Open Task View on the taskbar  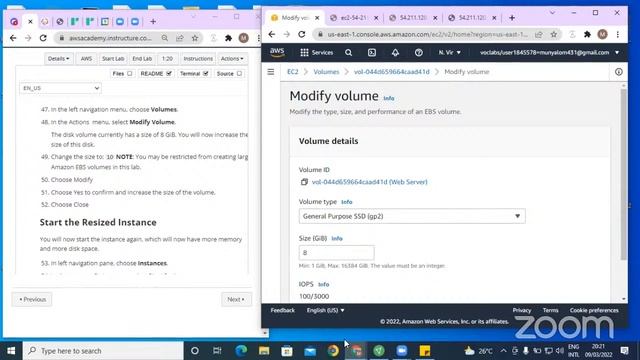pos(217,351)
